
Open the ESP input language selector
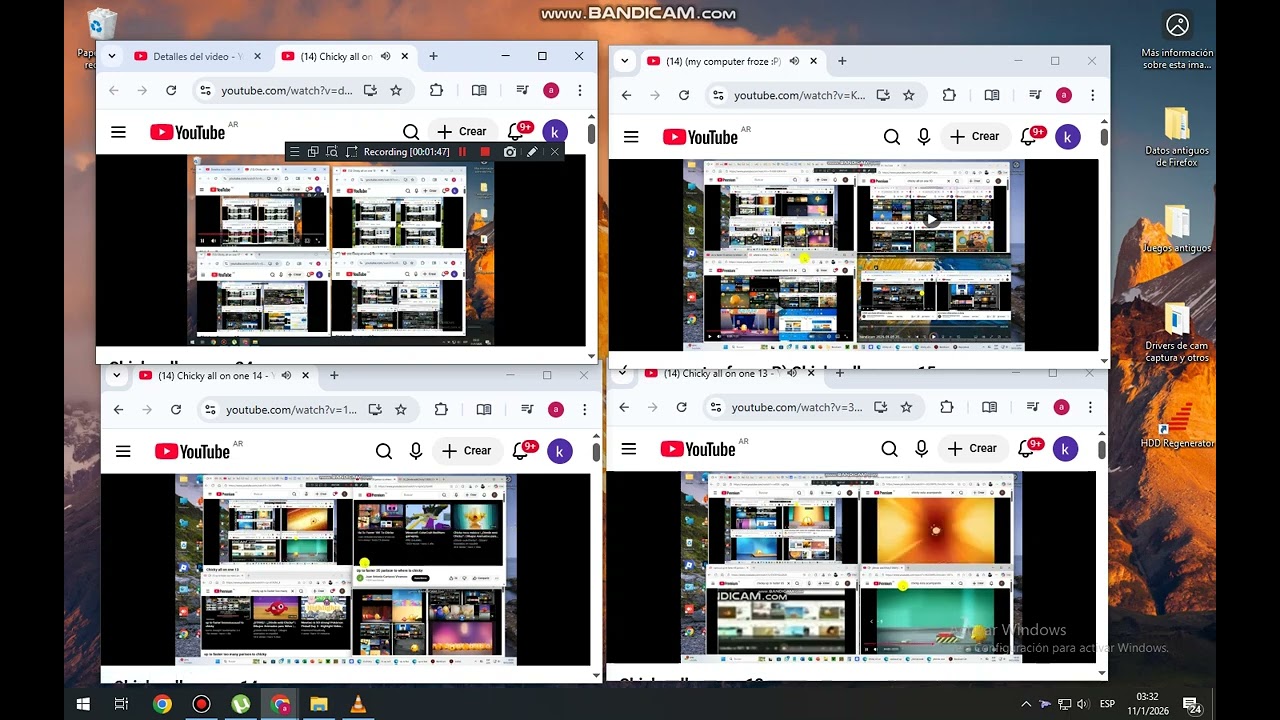coord(1107,704)
